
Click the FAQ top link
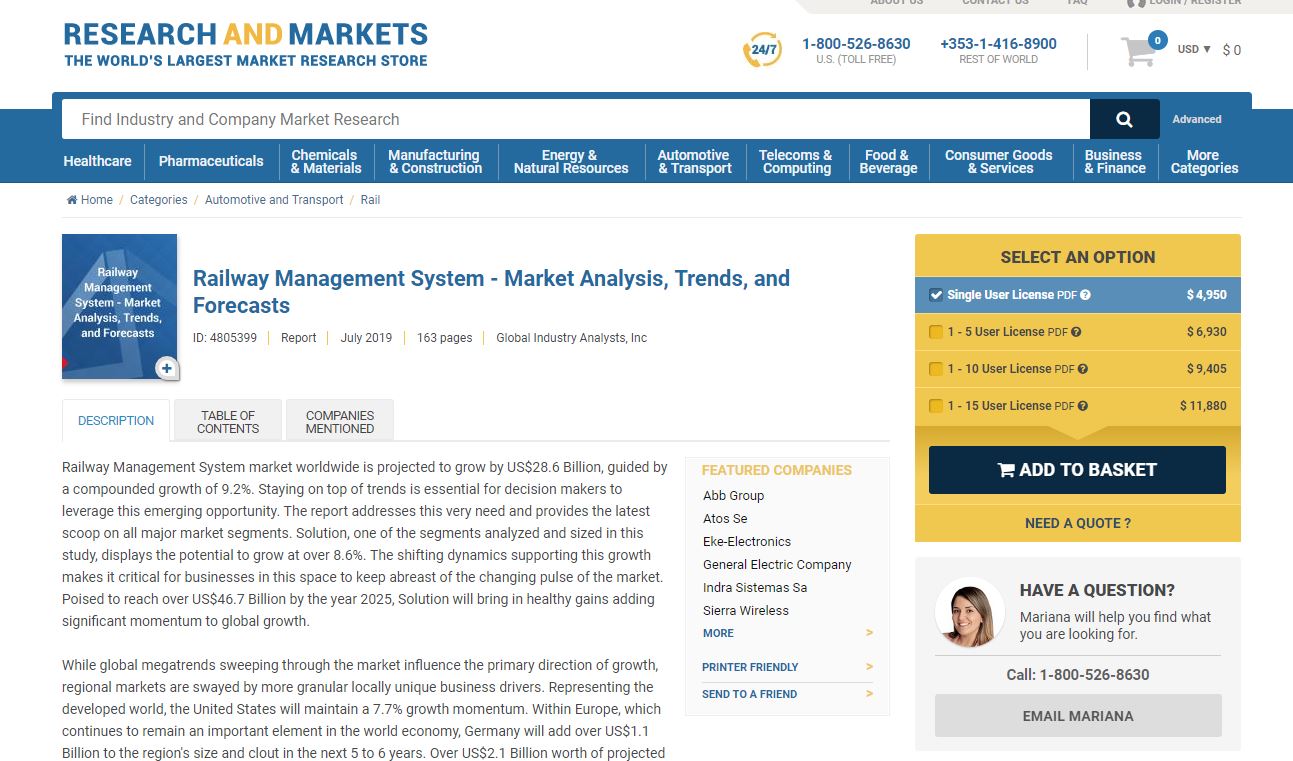click(1077, 3)
